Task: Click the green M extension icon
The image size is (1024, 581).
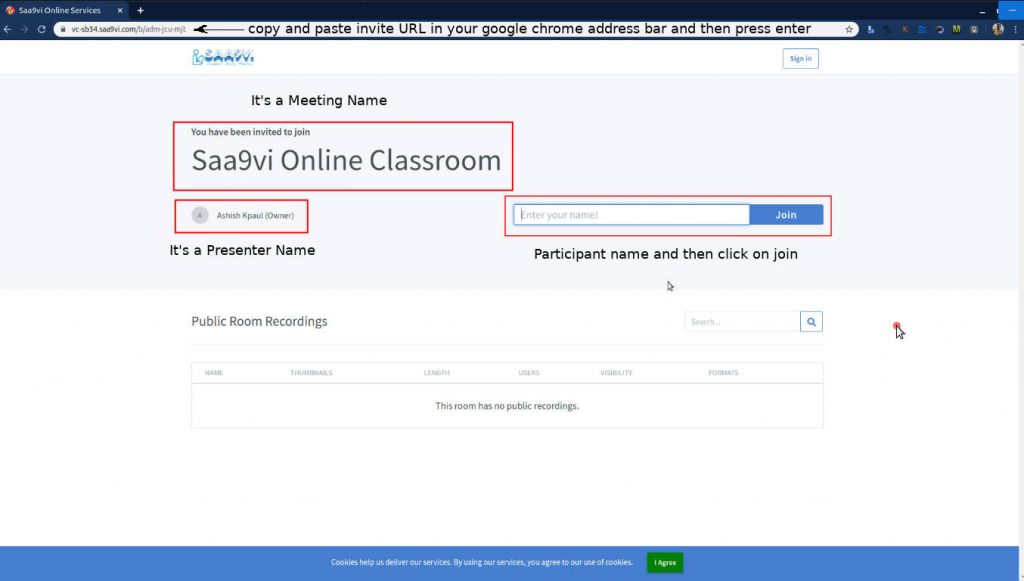Action: (956, 30)
